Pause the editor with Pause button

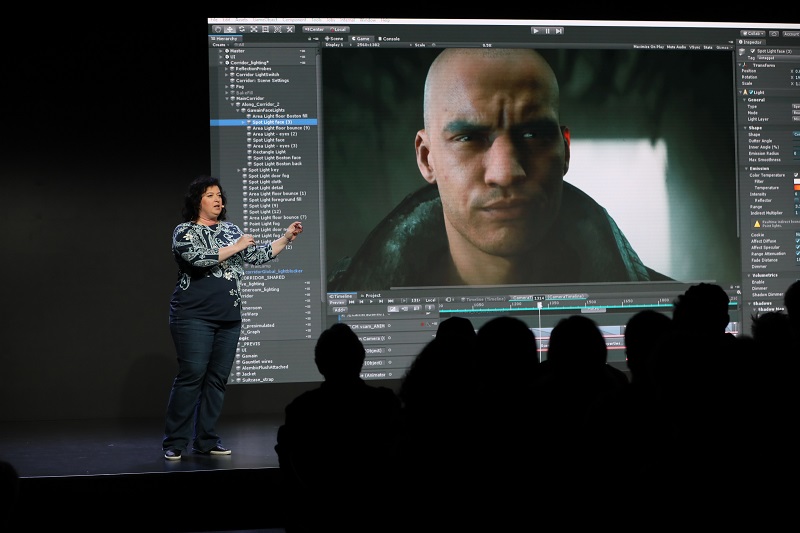point(547,31)
